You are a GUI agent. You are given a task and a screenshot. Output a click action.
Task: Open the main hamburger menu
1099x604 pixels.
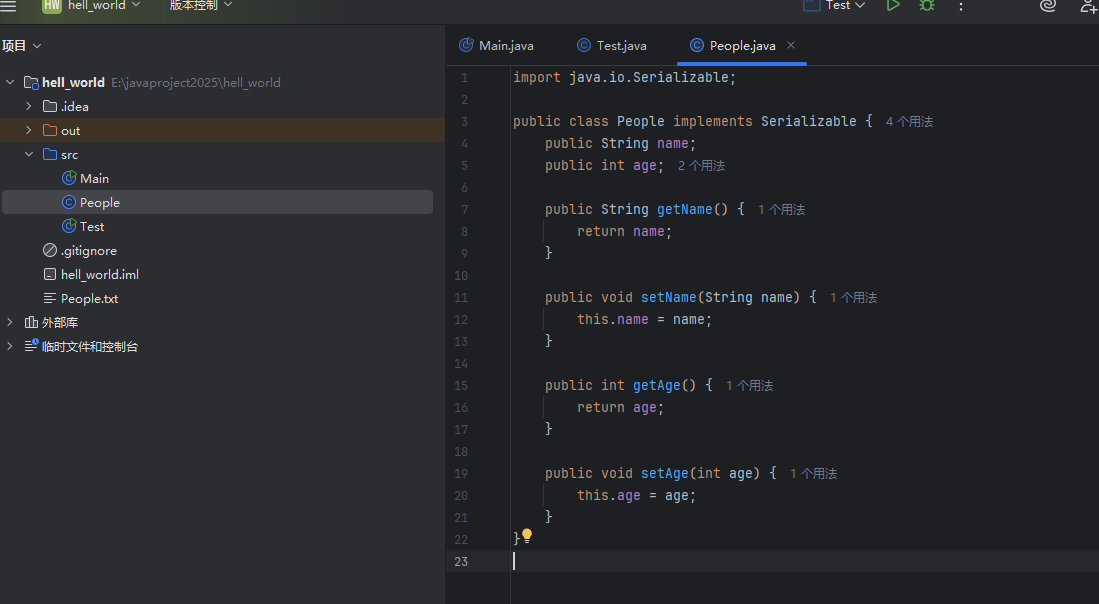click(9, 5)
